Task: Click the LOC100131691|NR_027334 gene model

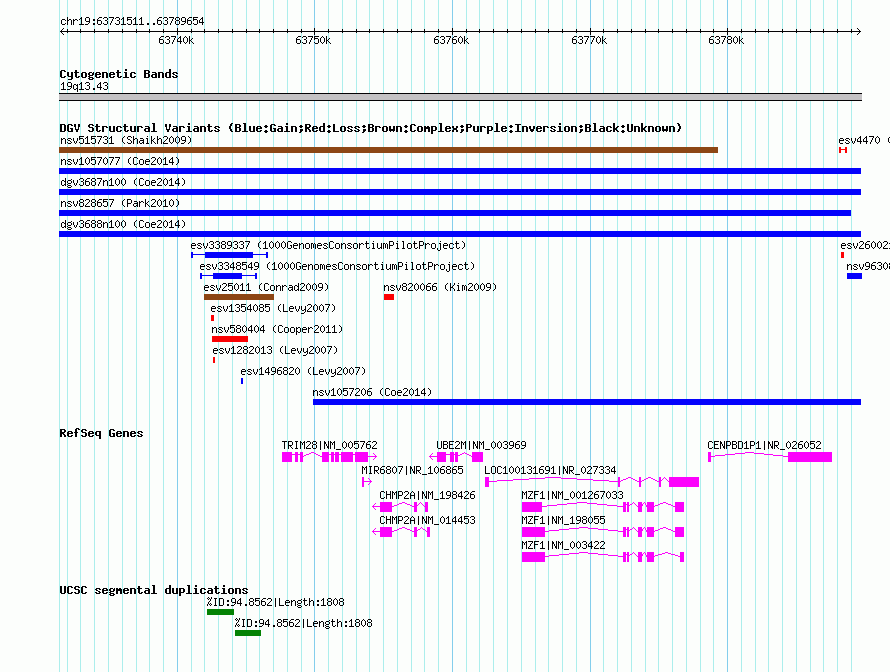Action: pyautogui.click(x=592, y=482)
